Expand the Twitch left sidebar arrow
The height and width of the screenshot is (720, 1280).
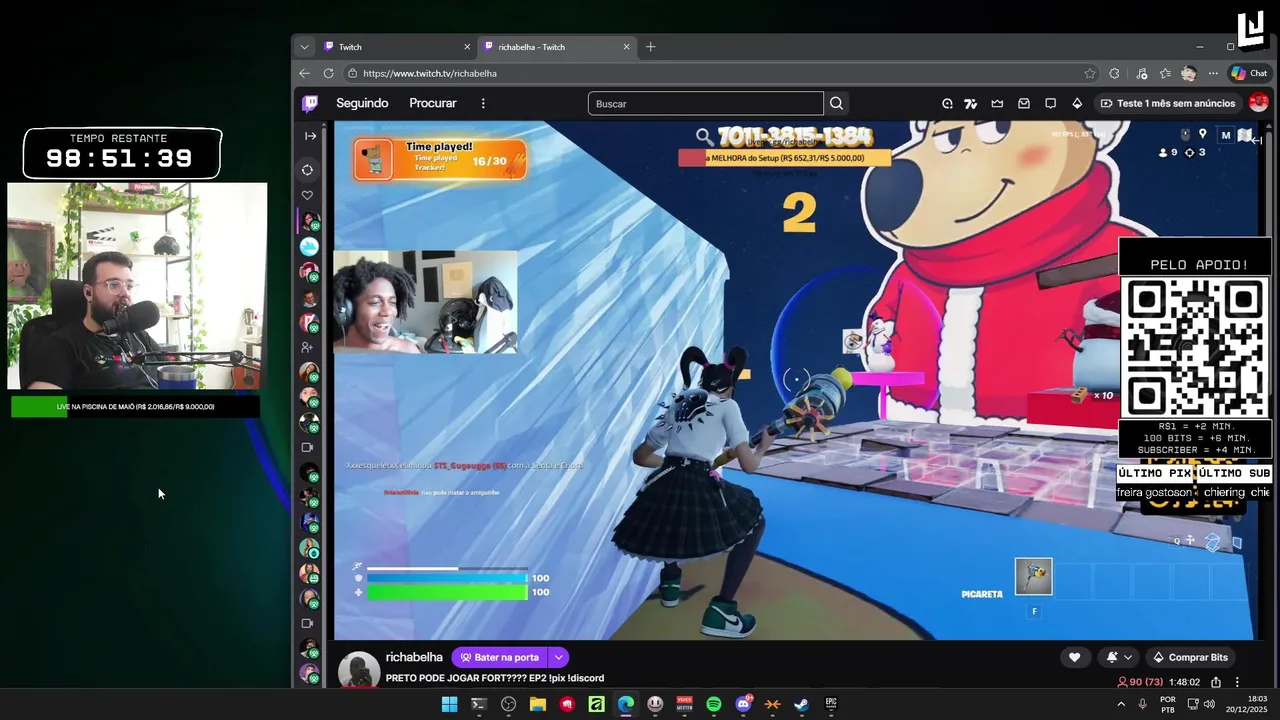(310, 136)
